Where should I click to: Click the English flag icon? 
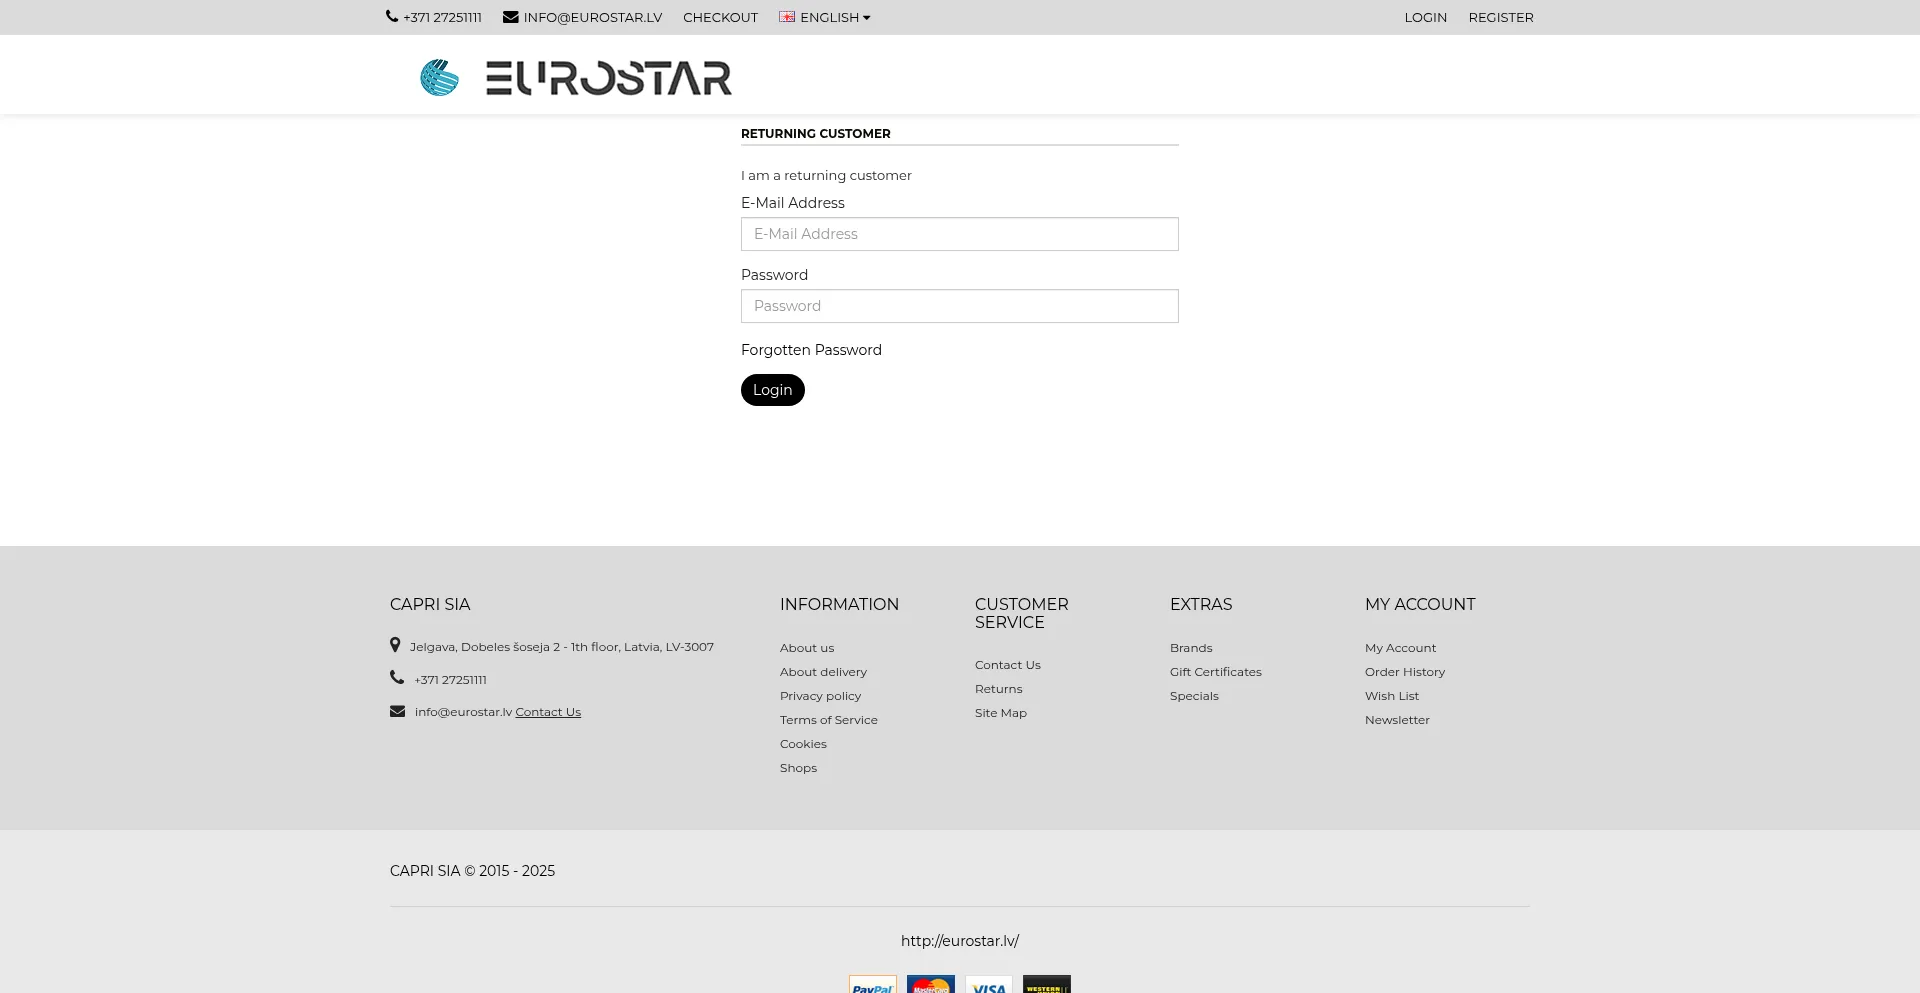coord(787,17)
